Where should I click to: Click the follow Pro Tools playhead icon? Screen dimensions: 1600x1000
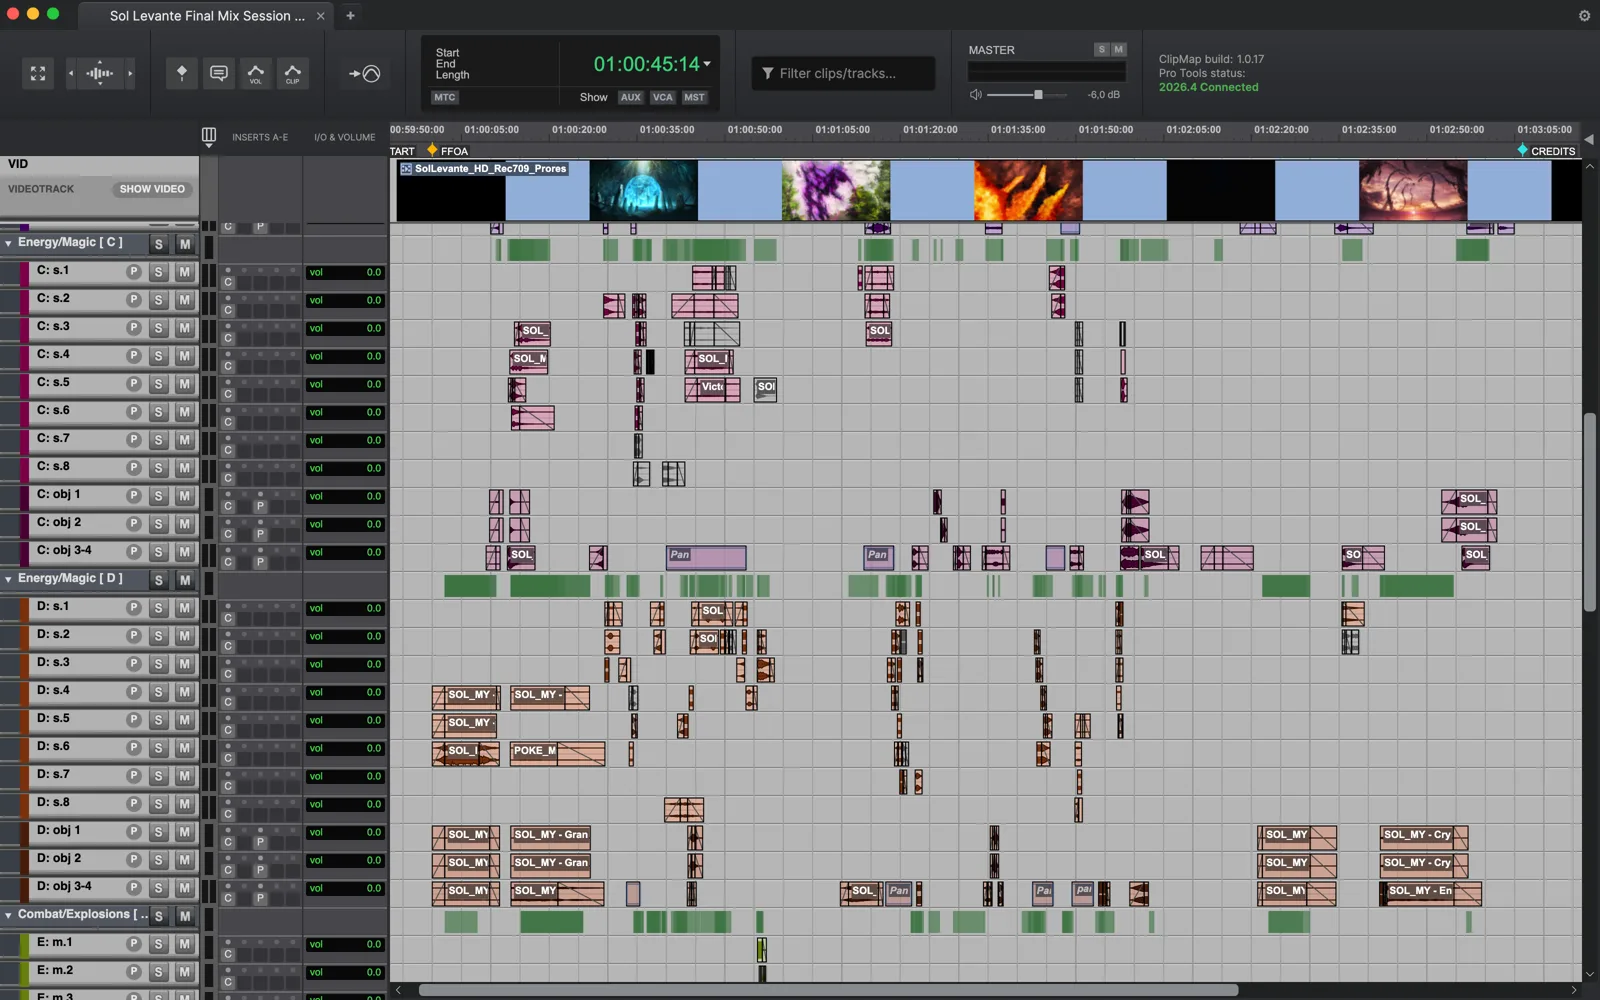pyautogui.click(x=364, y=73)
